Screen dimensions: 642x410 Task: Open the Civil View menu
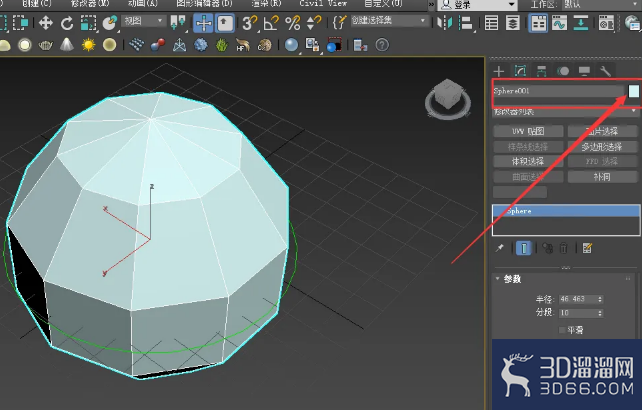(323, 3)
